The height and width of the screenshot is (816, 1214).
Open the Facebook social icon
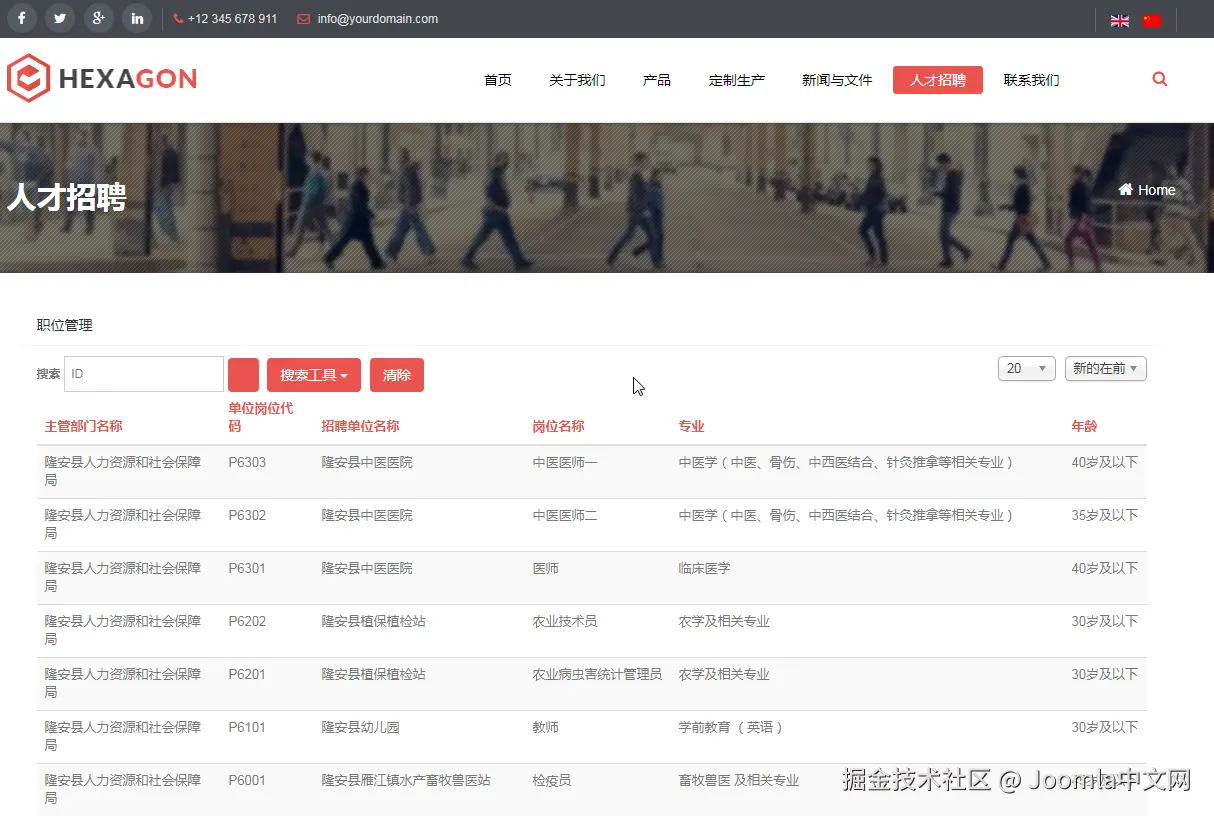tap(21, 18)
